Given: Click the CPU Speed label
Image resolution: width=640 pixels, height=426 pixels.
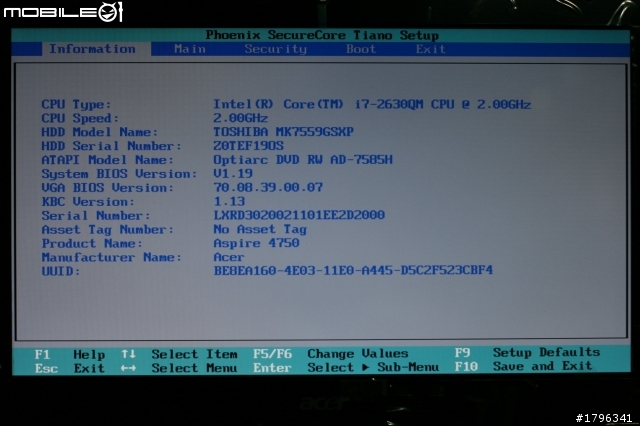Looking at the screenshot, I should coord(80,119).
